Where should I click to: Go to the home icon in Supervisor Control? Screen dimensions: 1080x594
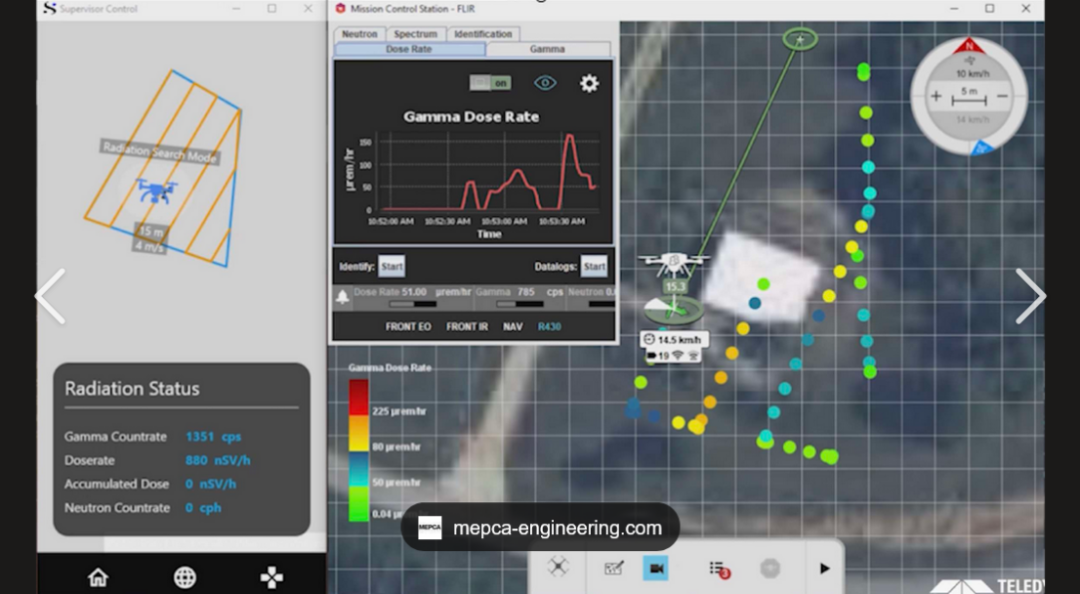(98, 577)
